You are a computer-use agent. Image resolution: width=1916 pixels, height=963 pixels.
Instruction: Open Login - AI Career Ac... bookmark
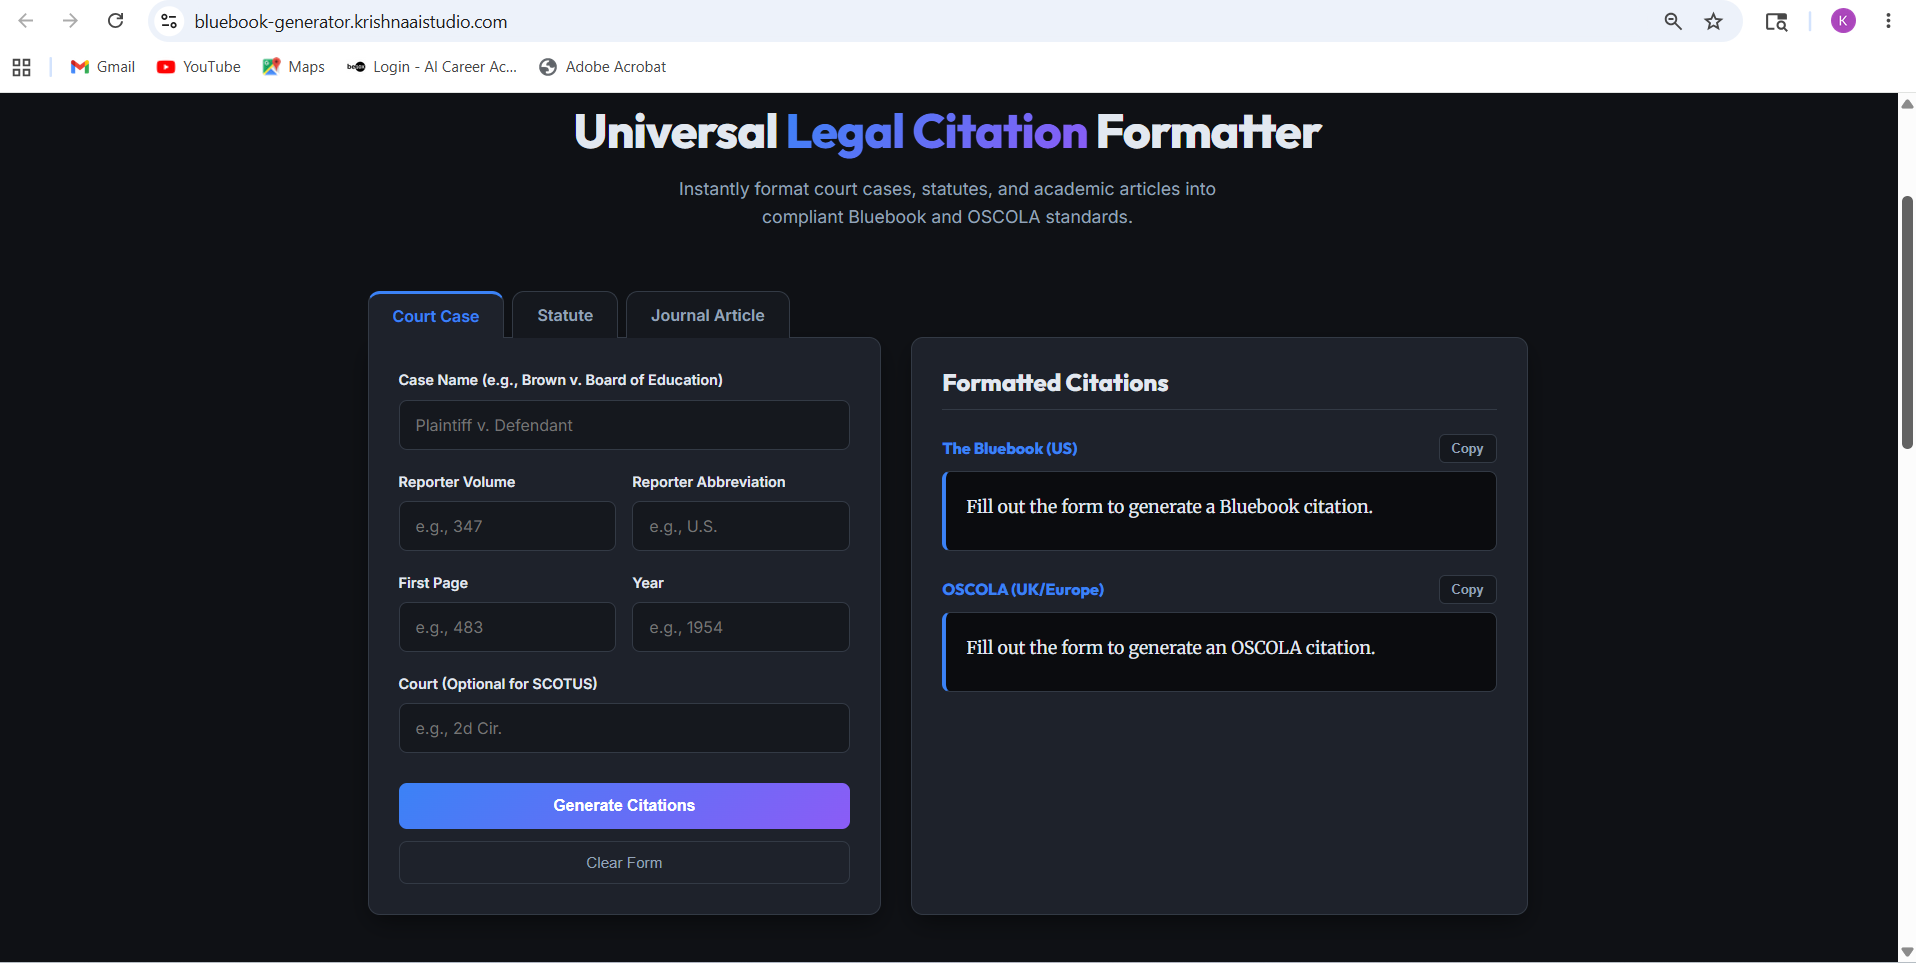432,67
